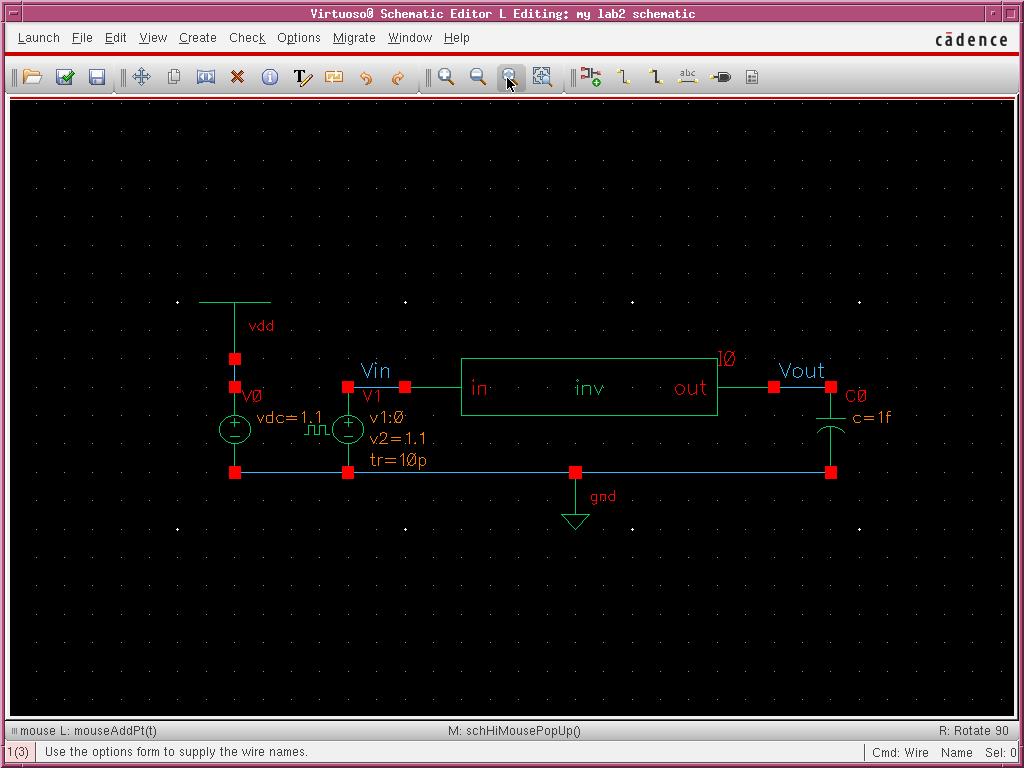Image resolution: width=1024 pixels, height=768 pixels.
Task: Open the Options menu
Action: [298, 38]
